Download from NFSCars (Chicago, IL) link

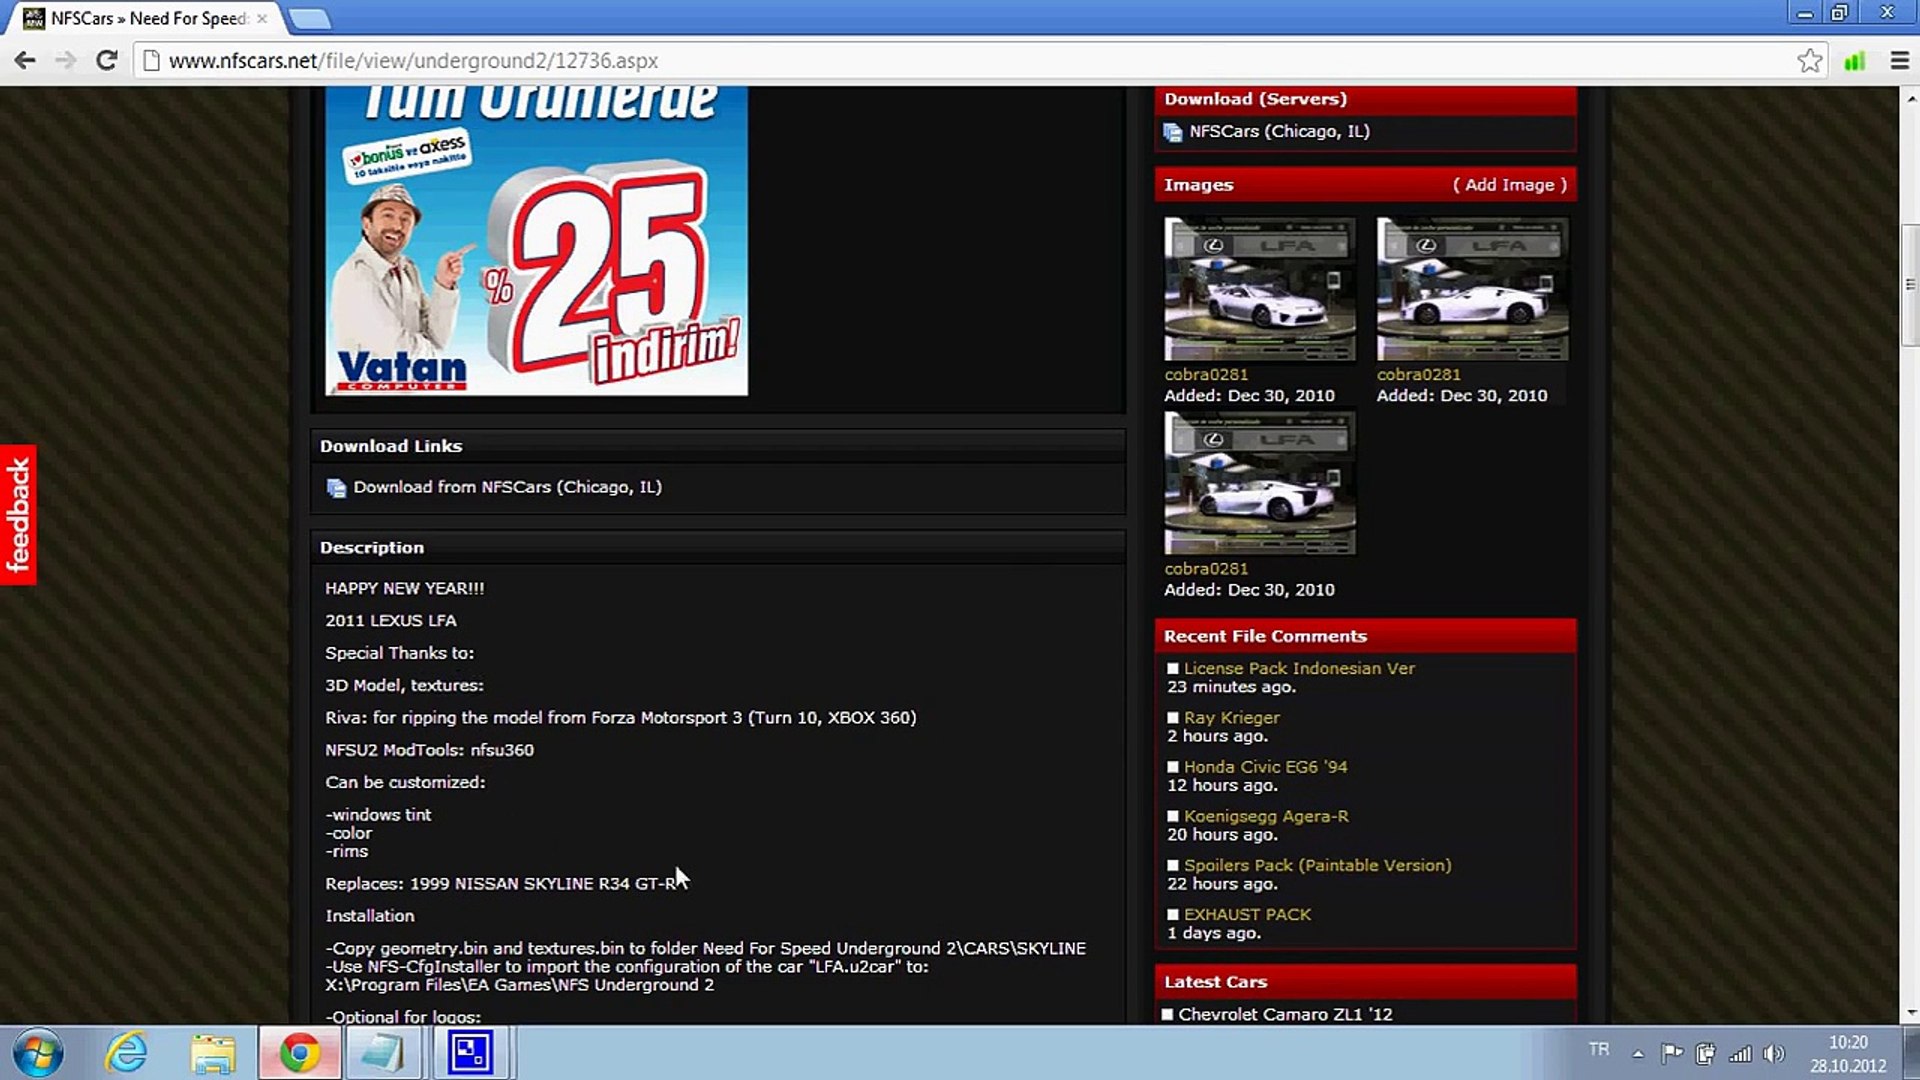coord(507,487)
